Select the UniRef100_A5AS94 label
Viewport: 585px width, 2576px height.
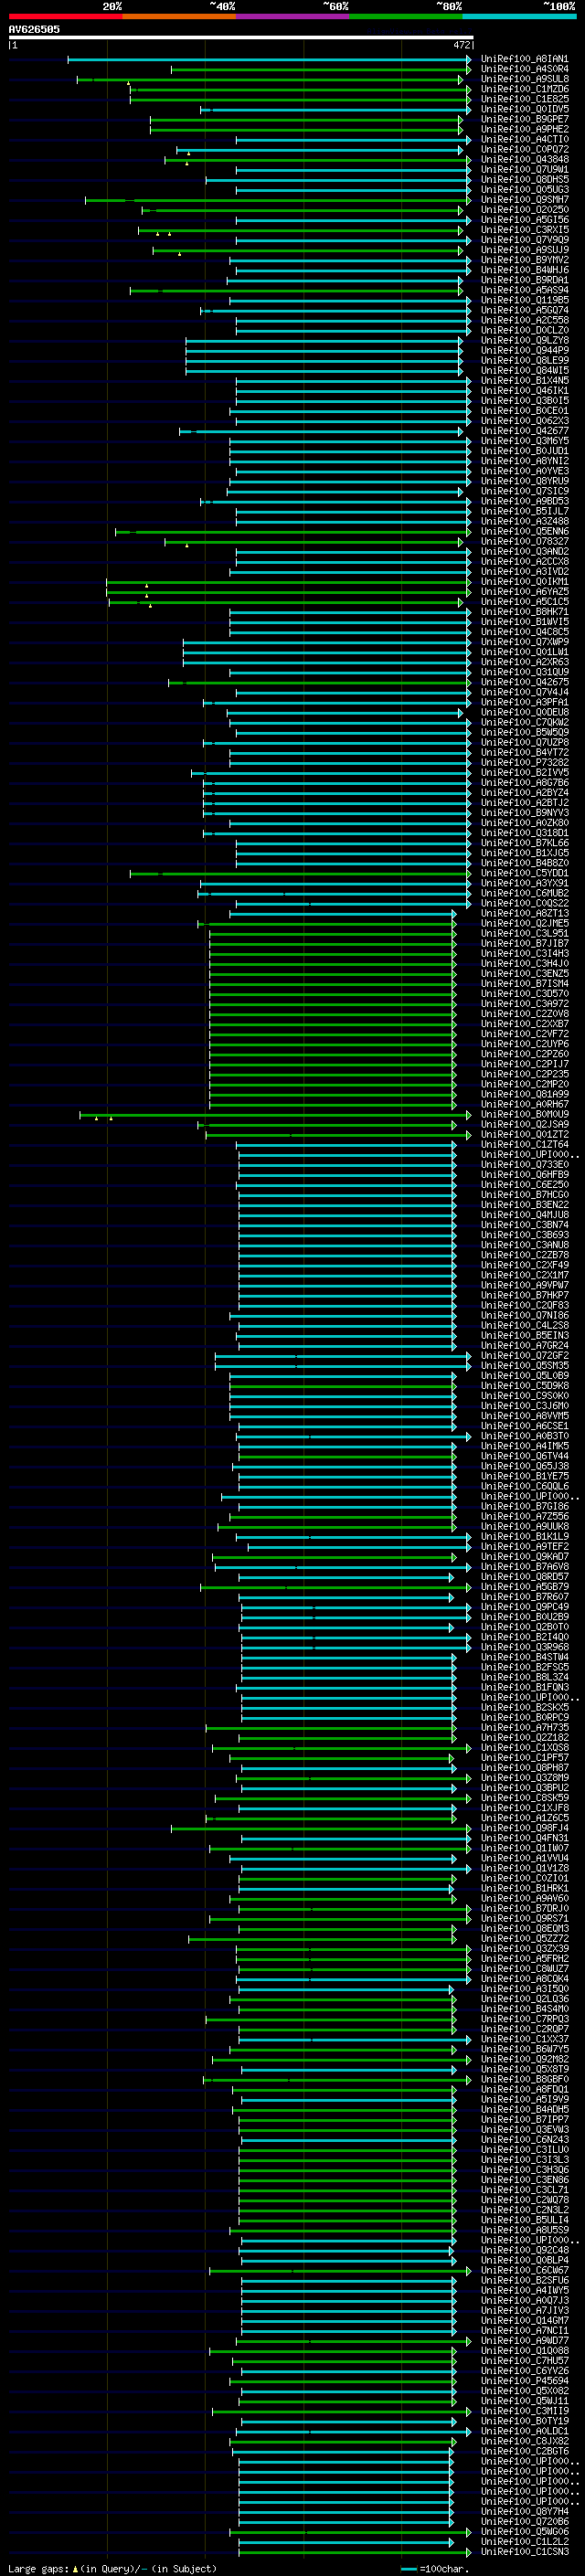524,291
